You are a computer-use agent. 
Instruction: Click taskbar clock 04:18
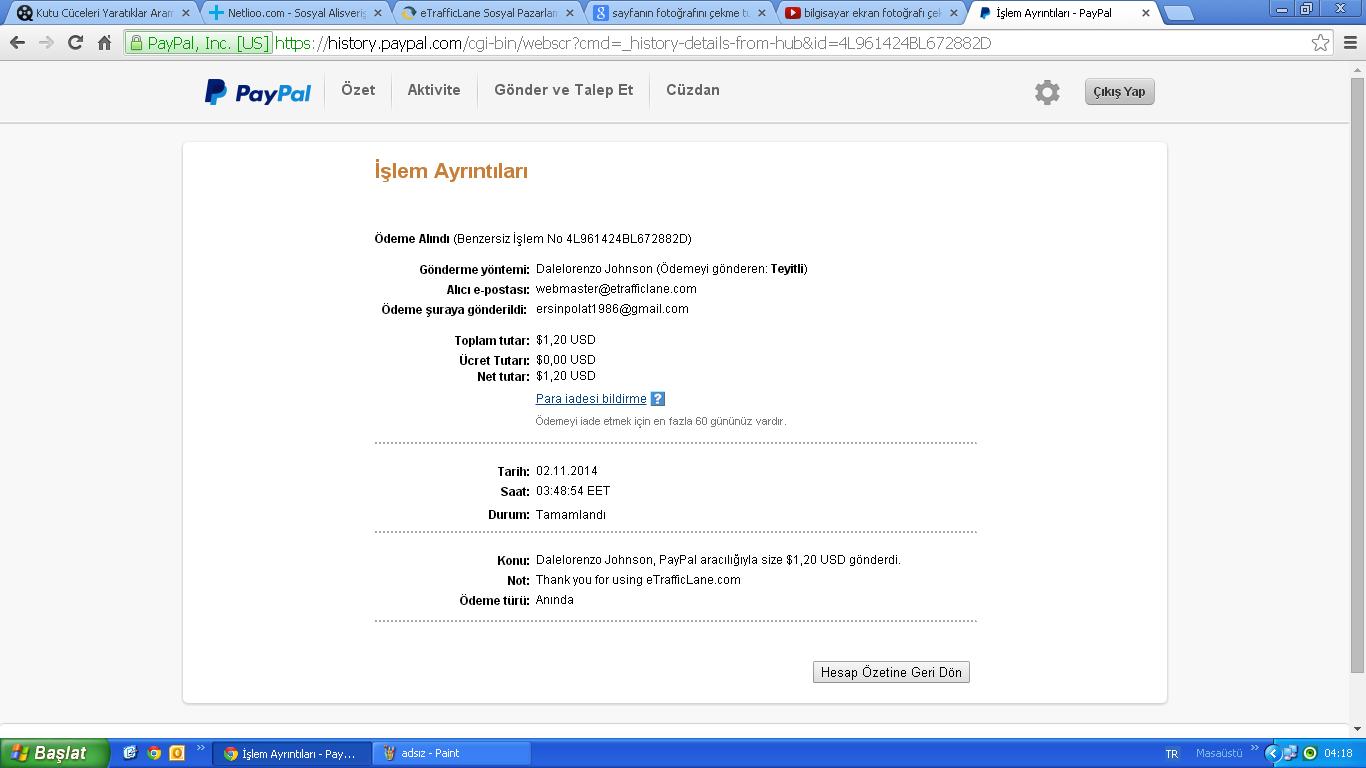(x=1338, y=754)
